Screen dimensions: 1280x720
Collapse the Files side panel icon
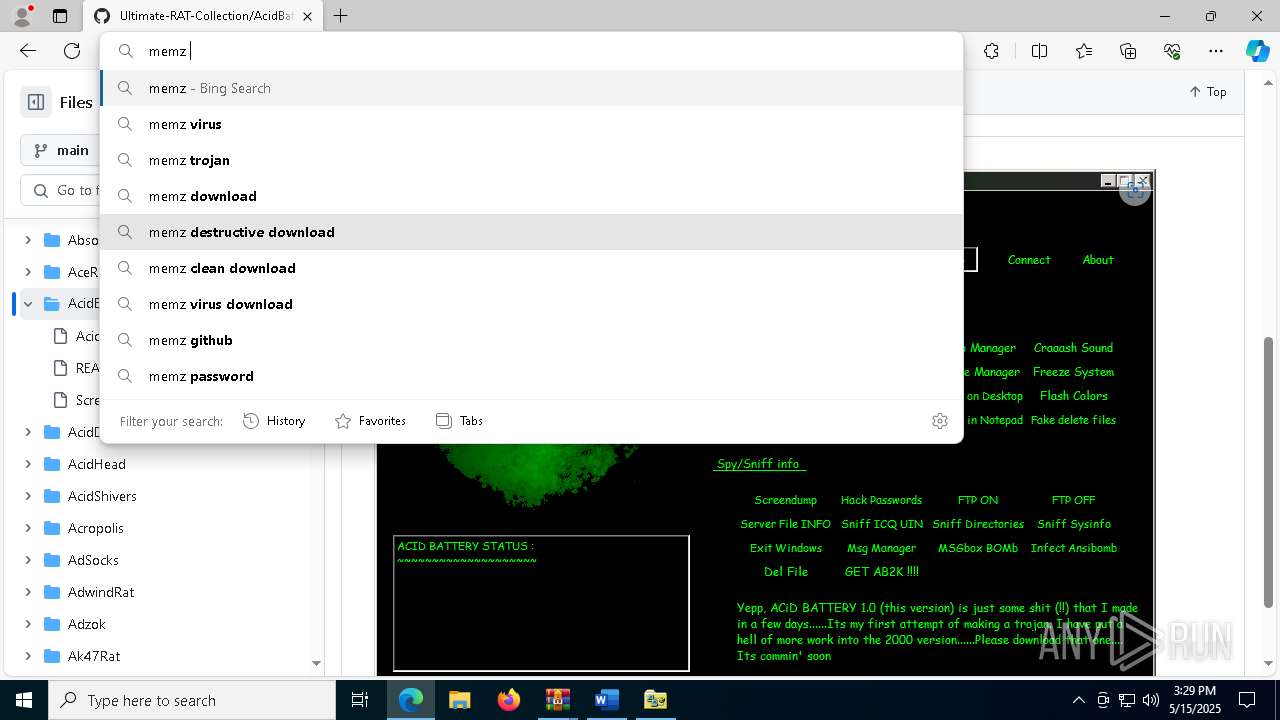pyautogui.click(x=36, y=102)
